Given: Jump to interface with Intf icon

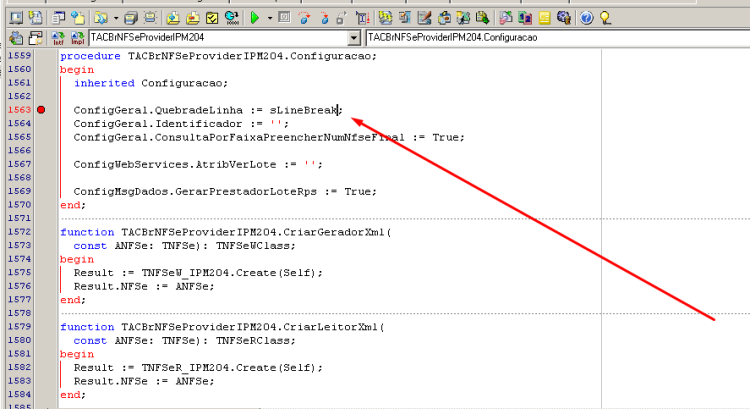Looking at the screenshot, I should point(58,38).
